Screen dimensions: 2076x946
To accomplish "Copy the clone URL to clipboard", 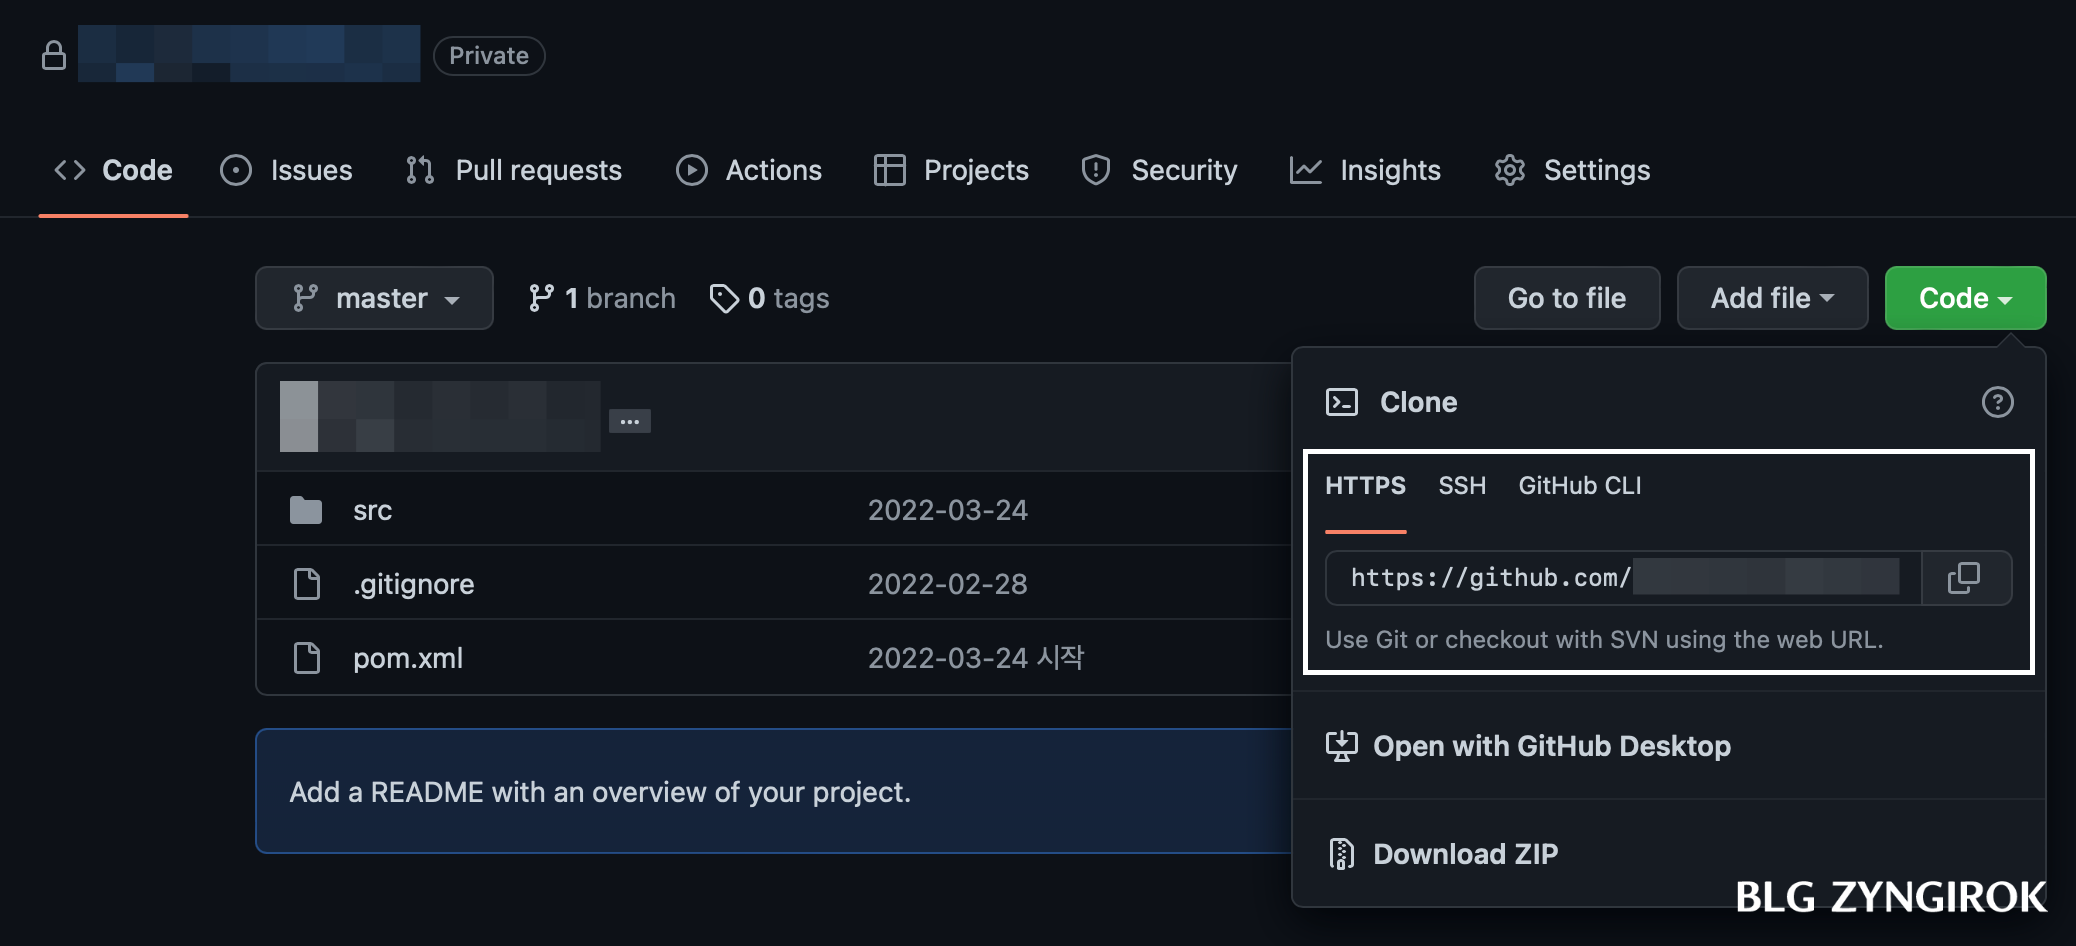I will 1963,578.
